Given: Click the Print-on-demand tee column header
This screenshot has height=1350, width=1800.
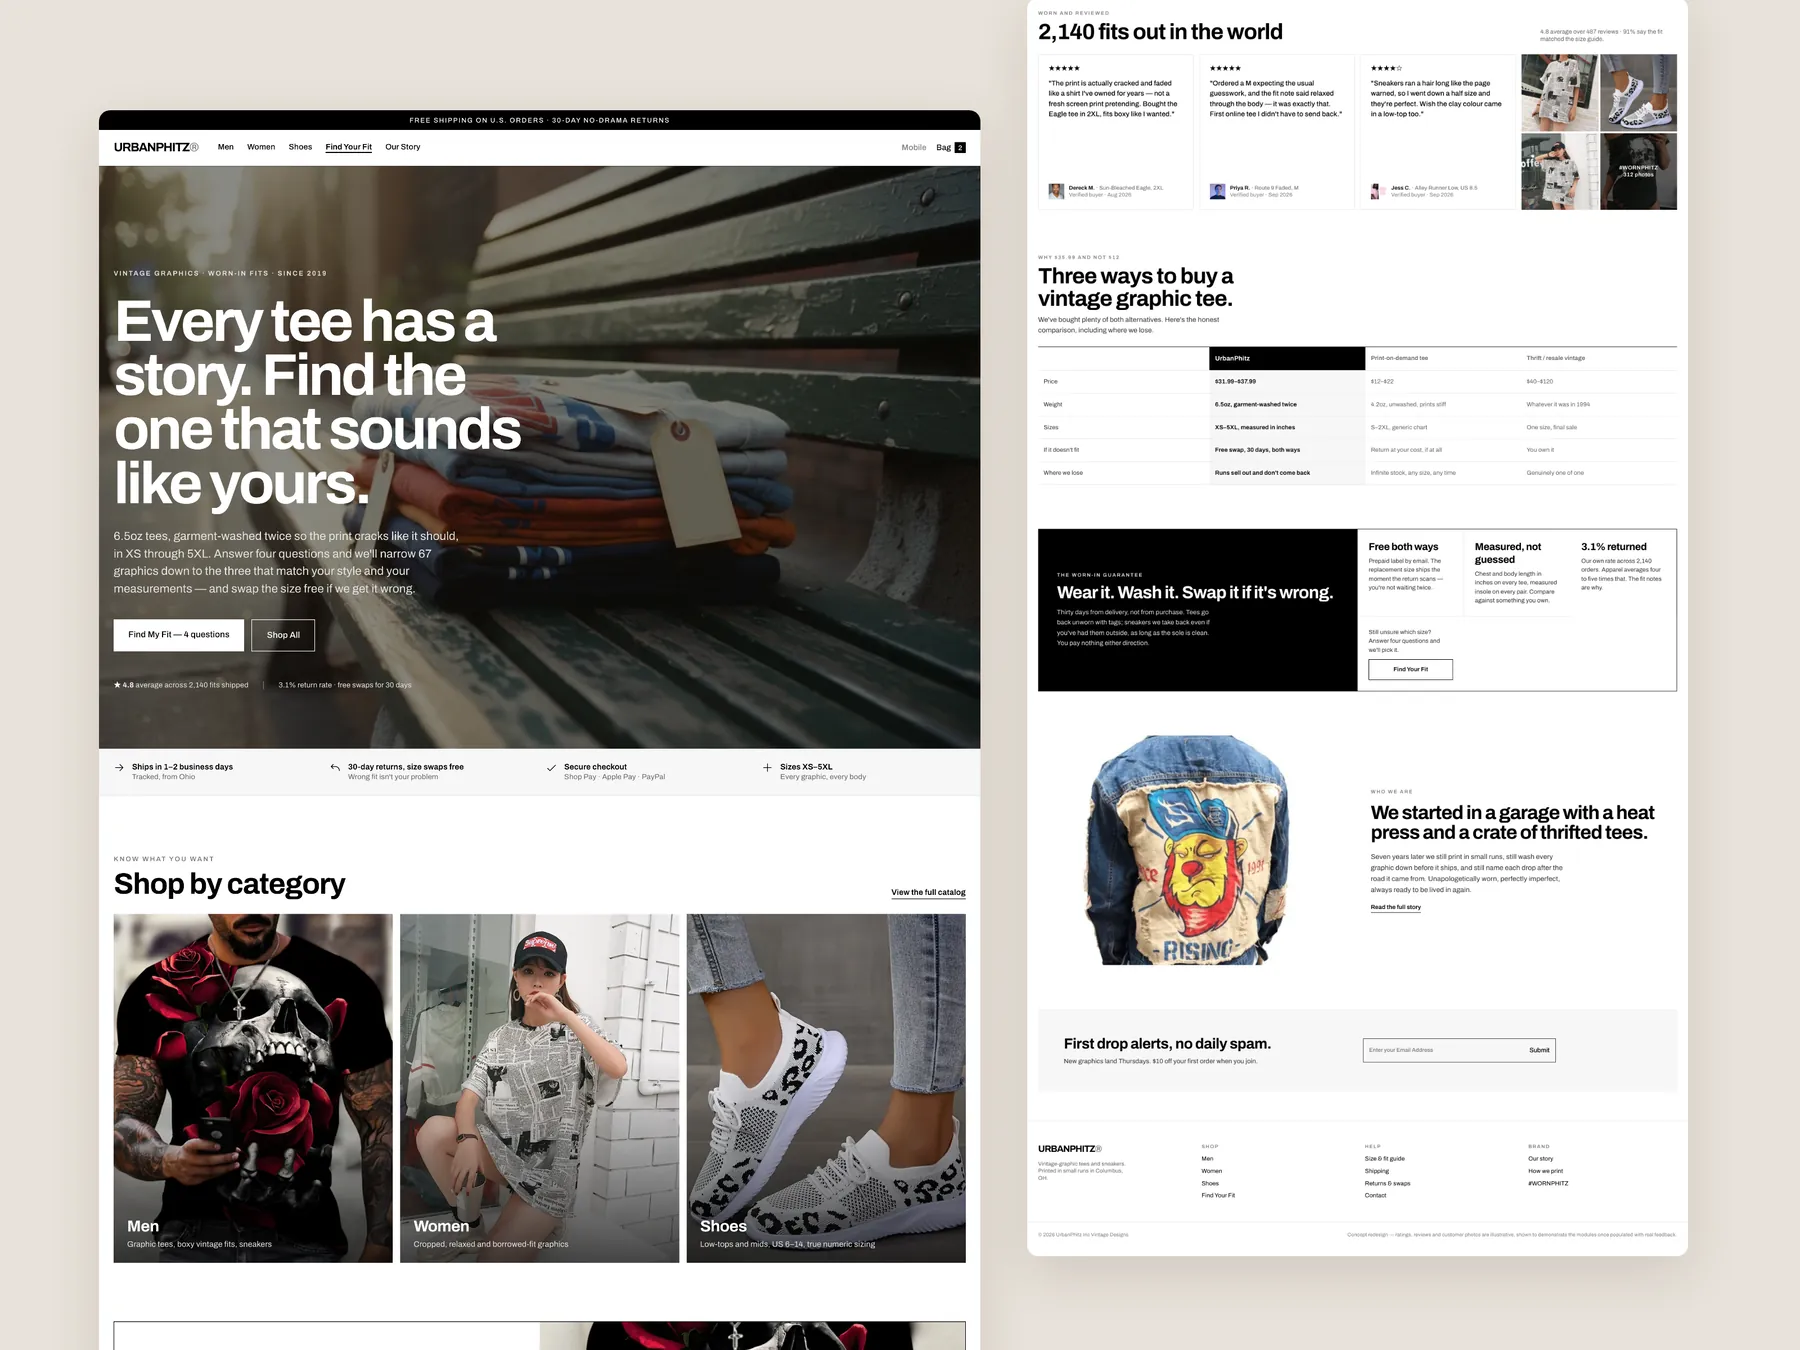Looking at the screenshot, I should click(x=1399, y=358).
